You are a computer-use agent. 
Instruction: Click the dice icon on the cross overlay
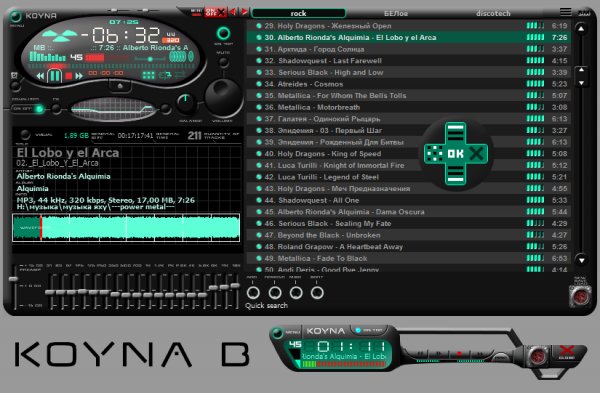point(434,153)
